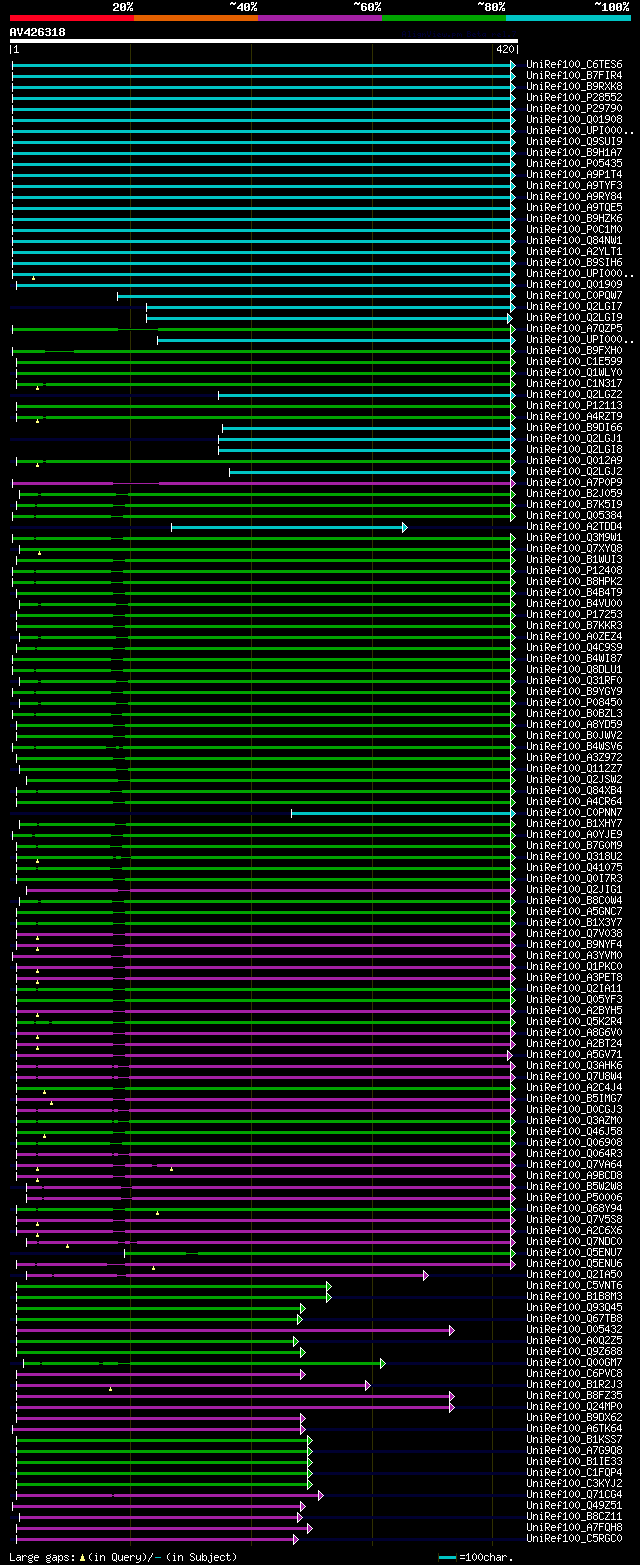
Task: Select the UniRef100_Q00GM7 label
Action: [x=573, y=1362]
